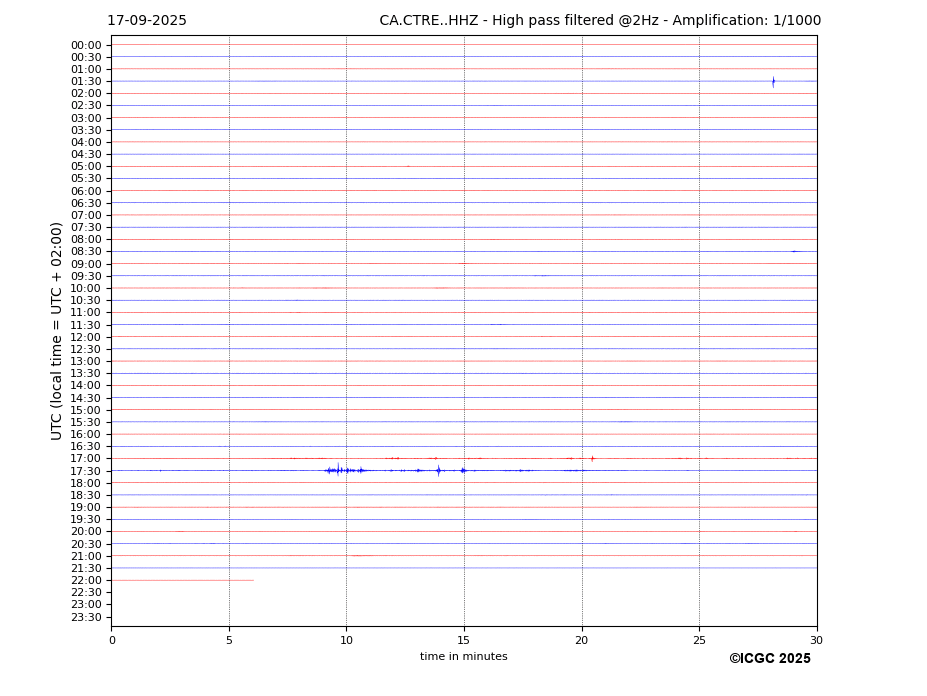
Task: Click the date label 17-09-2025
Action: [x=147, y=21]
